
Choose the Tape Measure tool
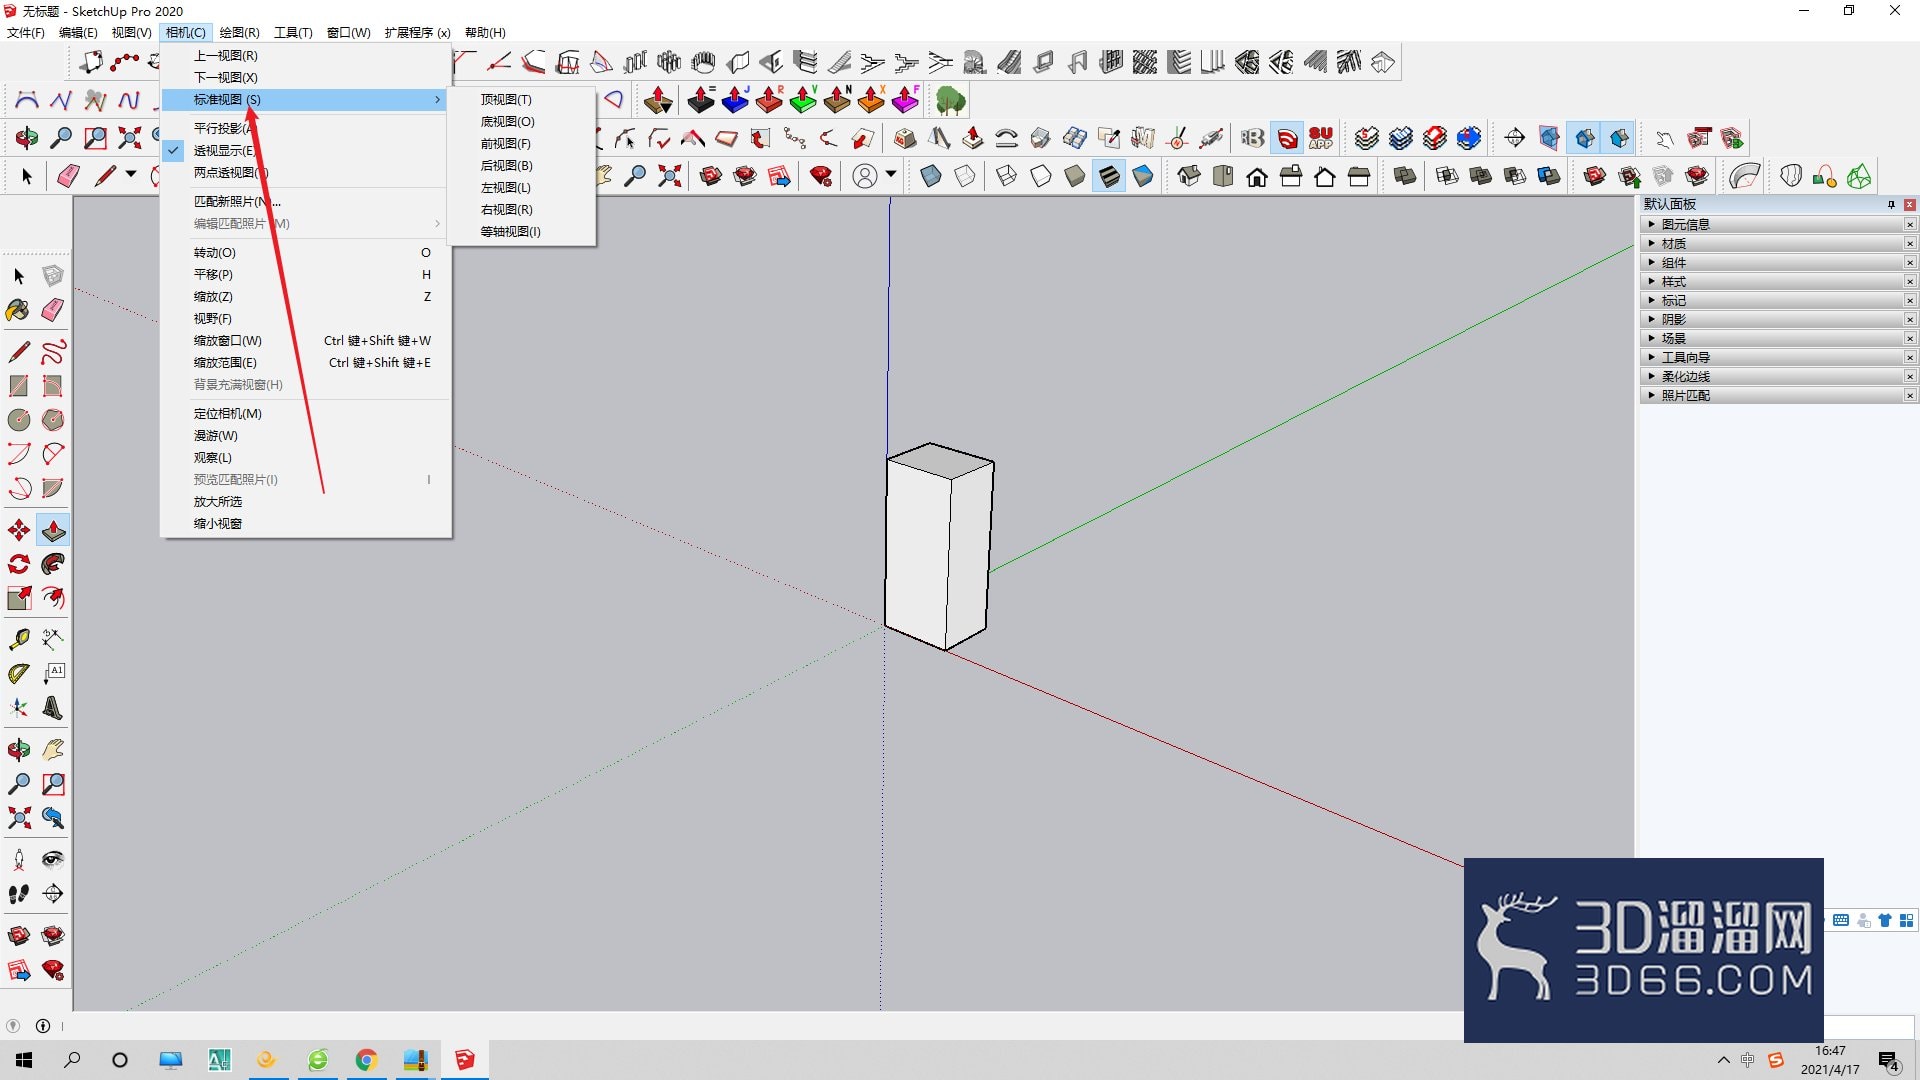tap(18, 638)
